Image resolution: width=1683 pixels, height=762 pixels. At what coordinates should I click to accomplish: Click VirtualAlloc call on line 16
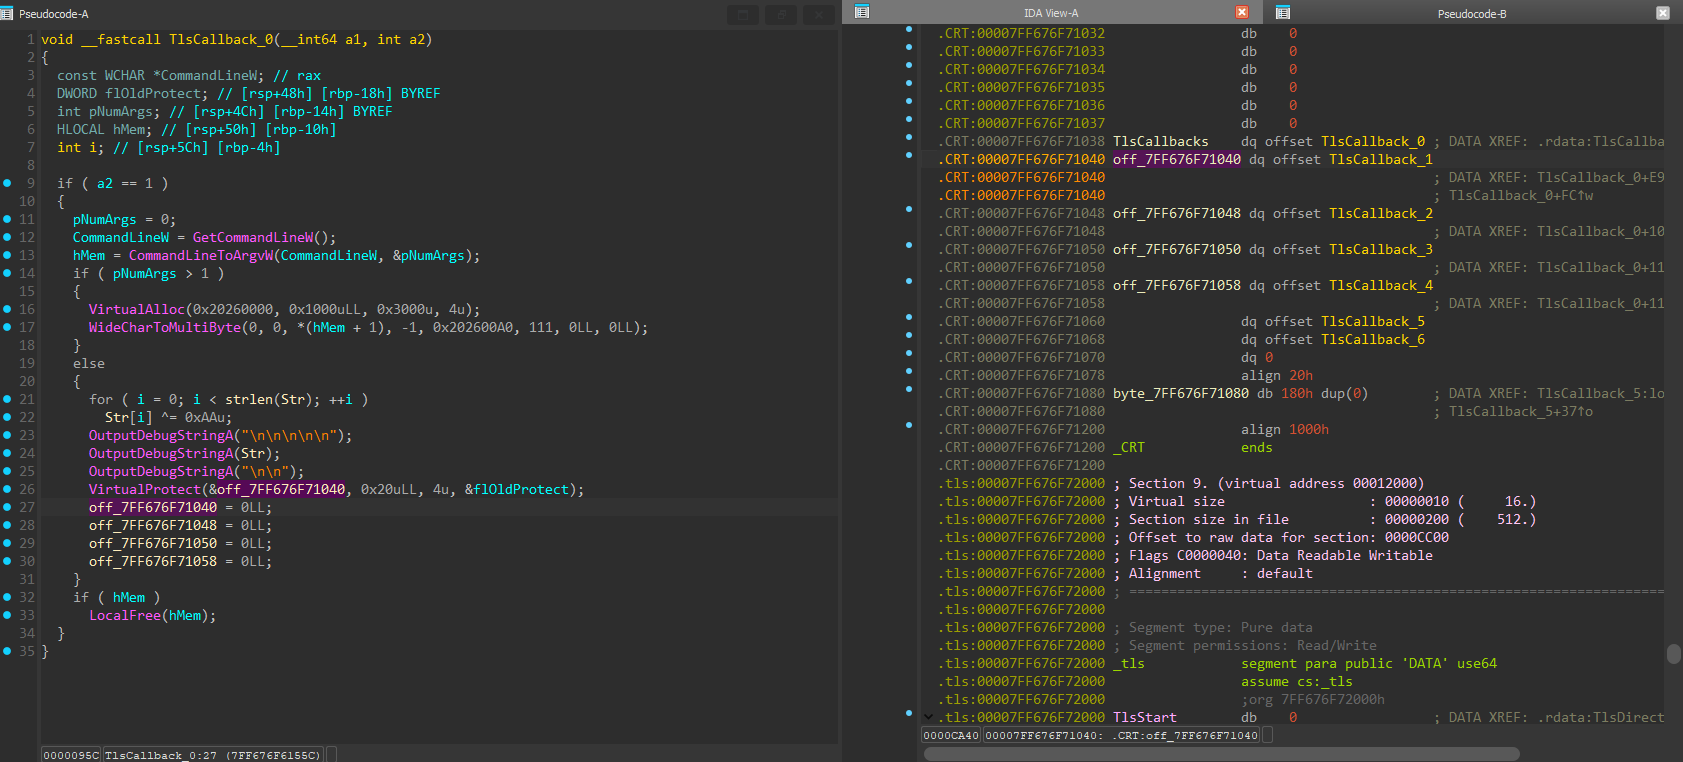click(137, 309)
